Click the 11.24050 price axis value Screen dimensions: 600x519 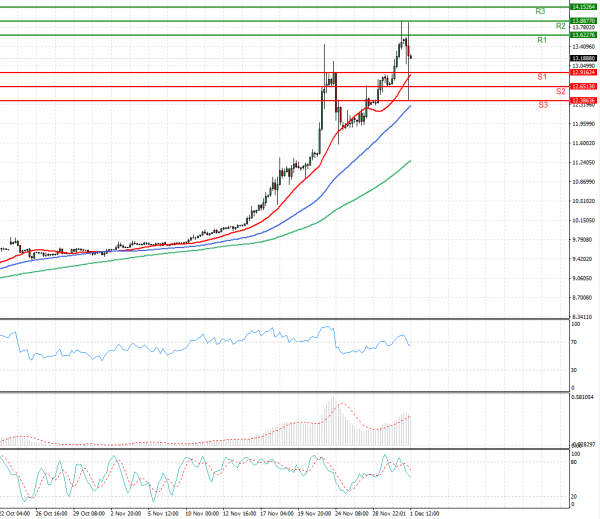point(584,163)
